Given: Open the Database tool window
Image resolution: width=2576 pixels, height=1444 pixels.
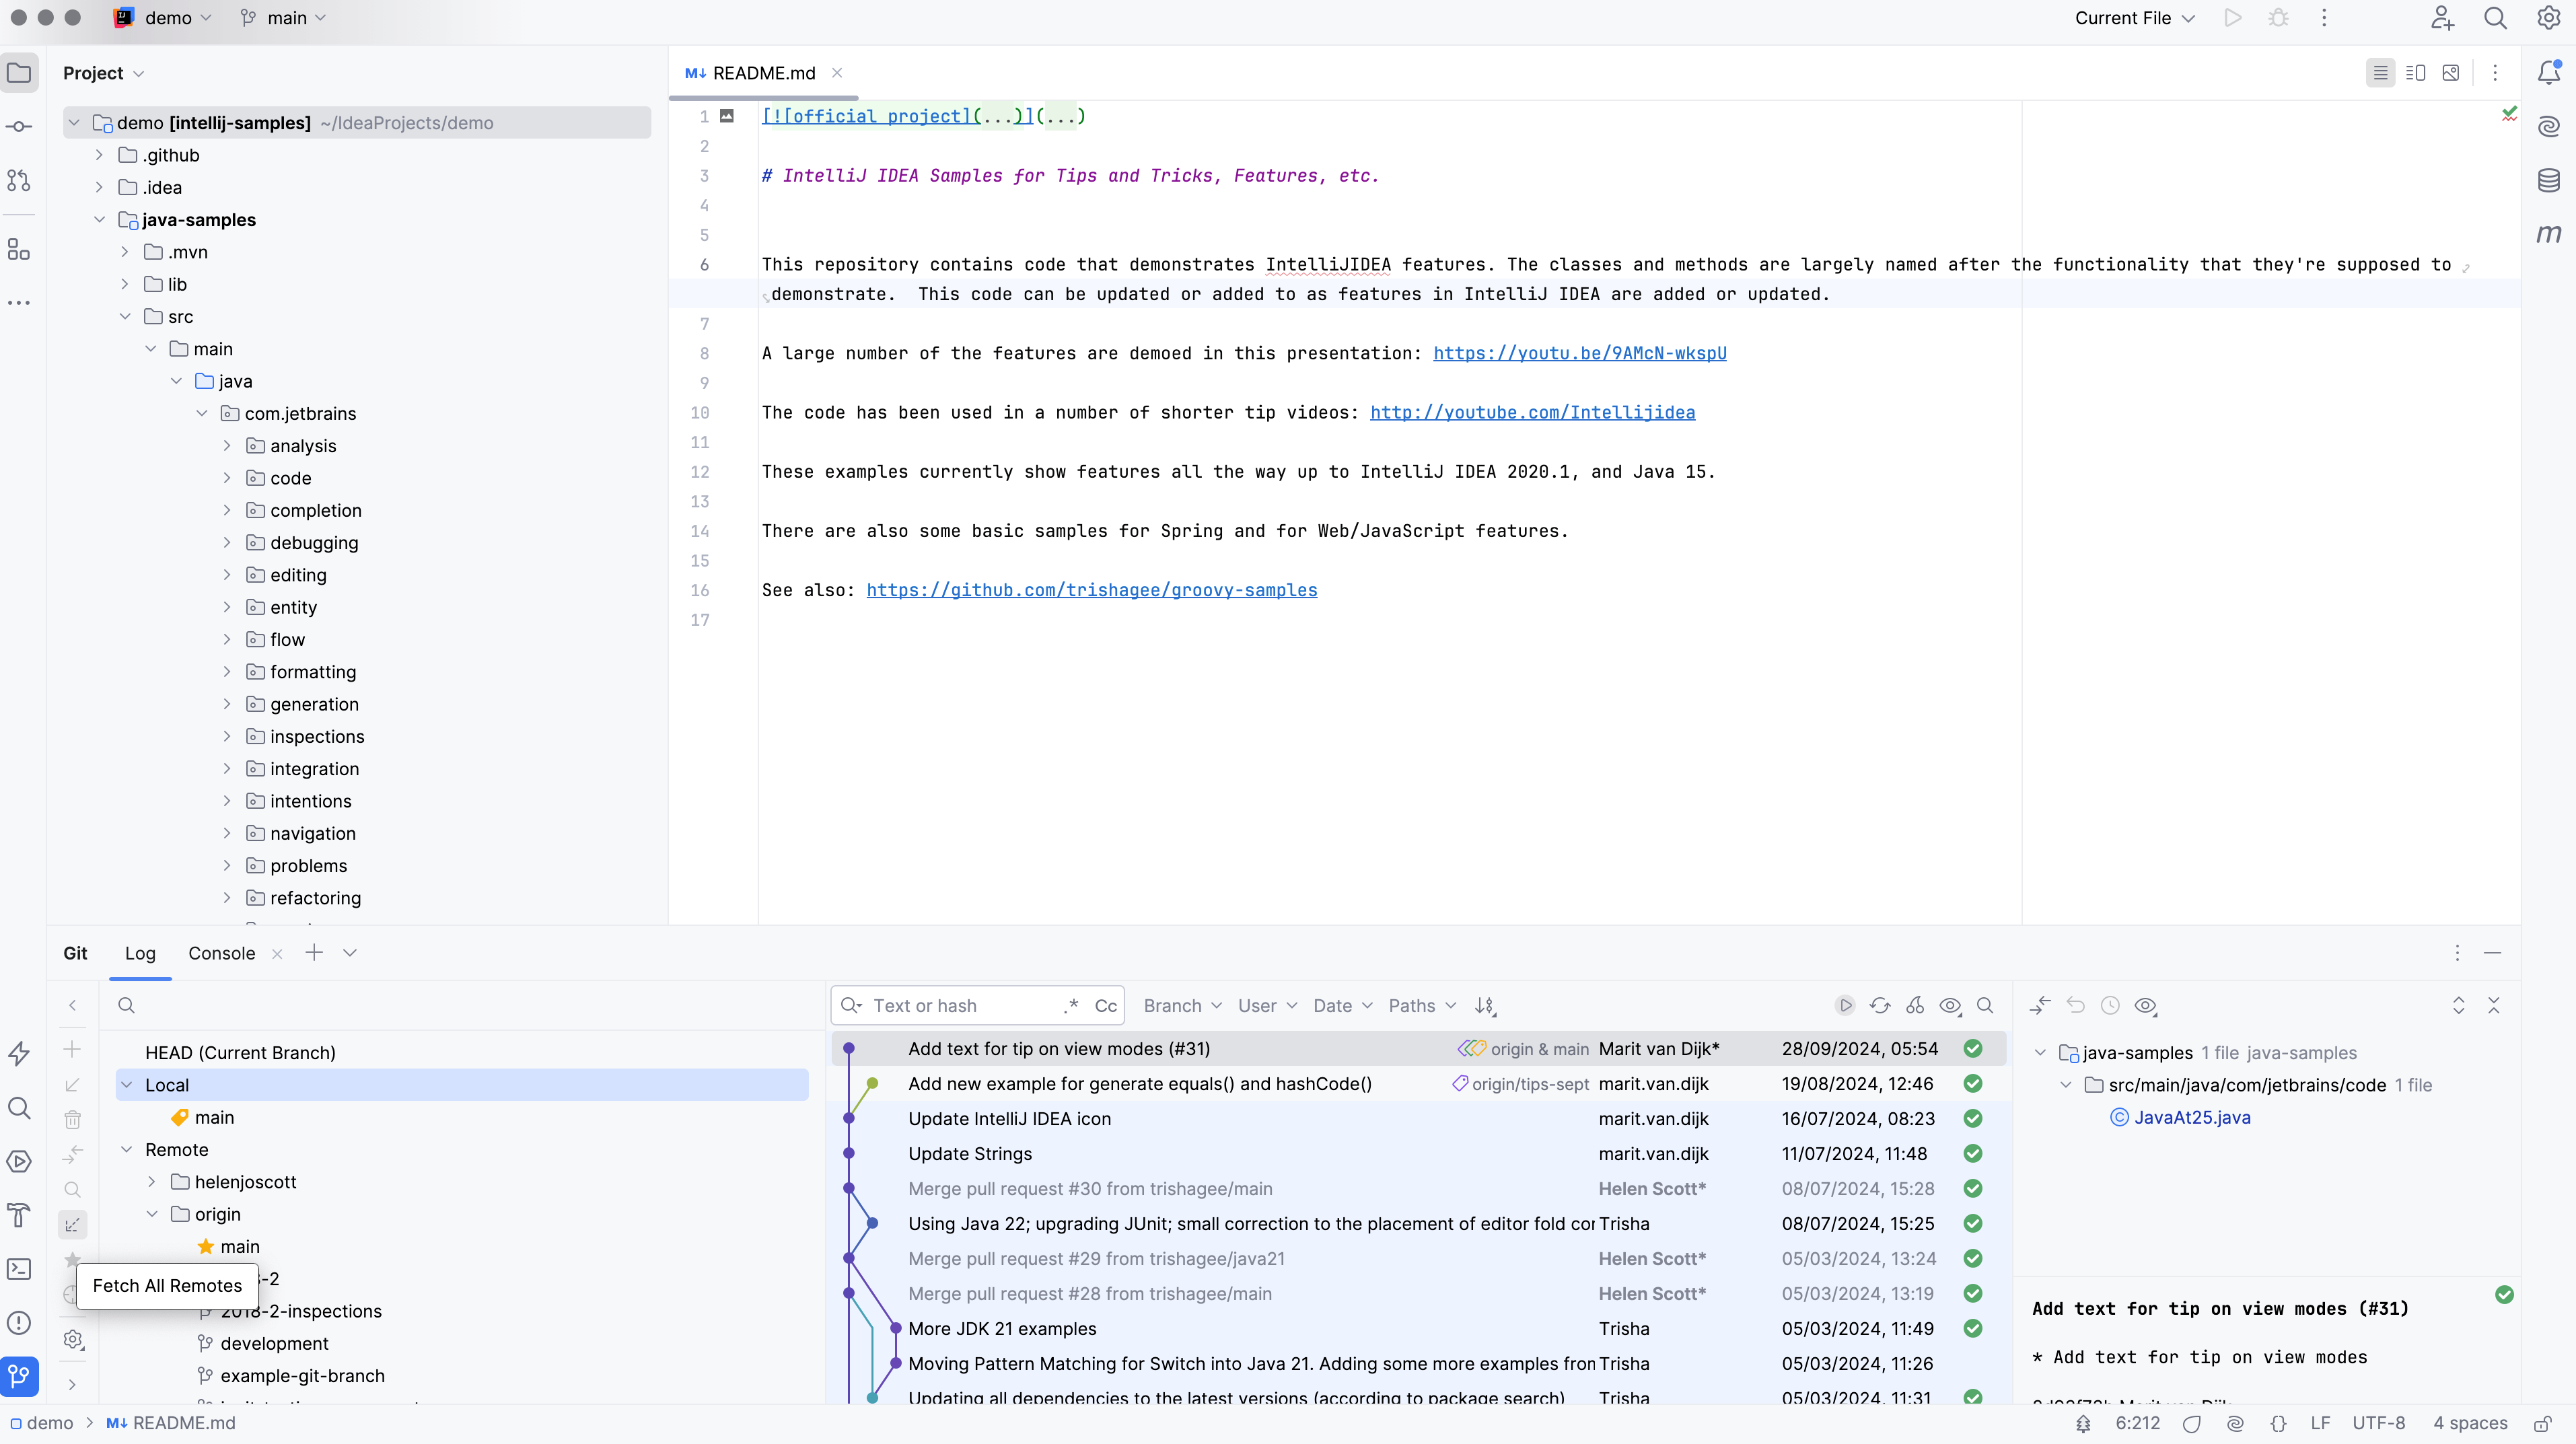Looking at the screenshot, I should (x=2548, y=181).
